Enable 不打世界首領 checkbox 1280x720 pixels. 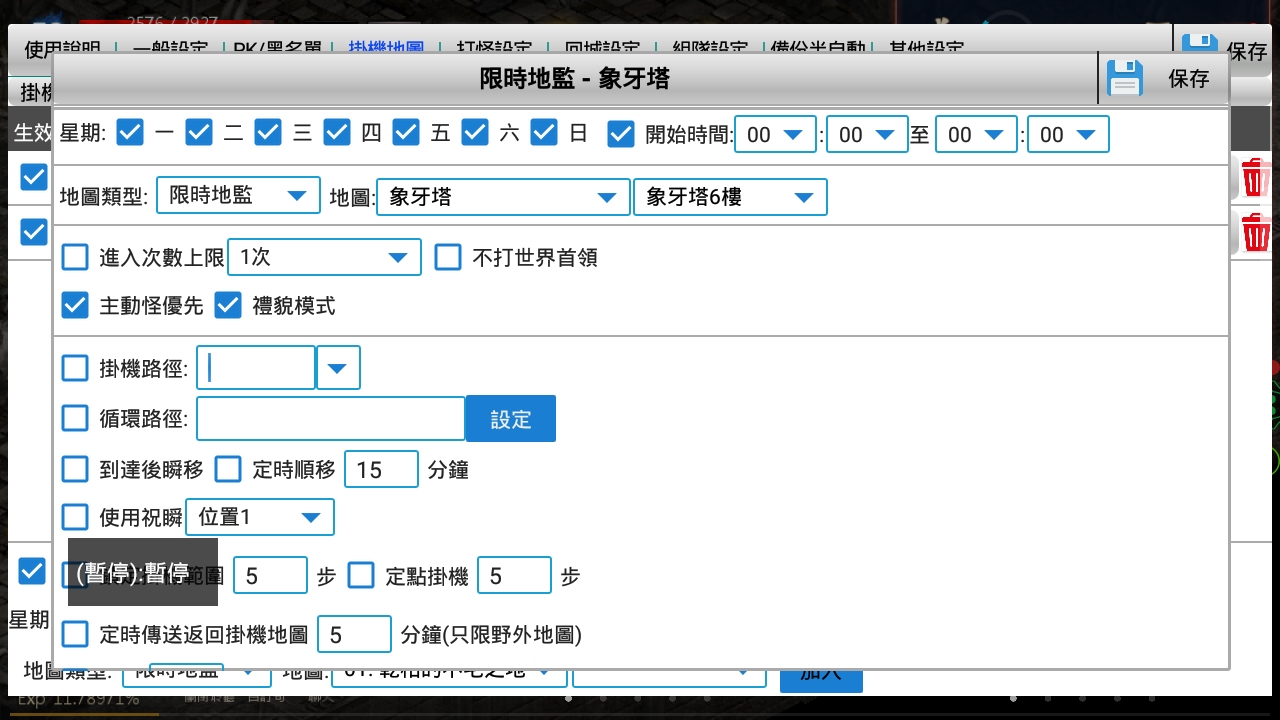(x=448, y=257)
